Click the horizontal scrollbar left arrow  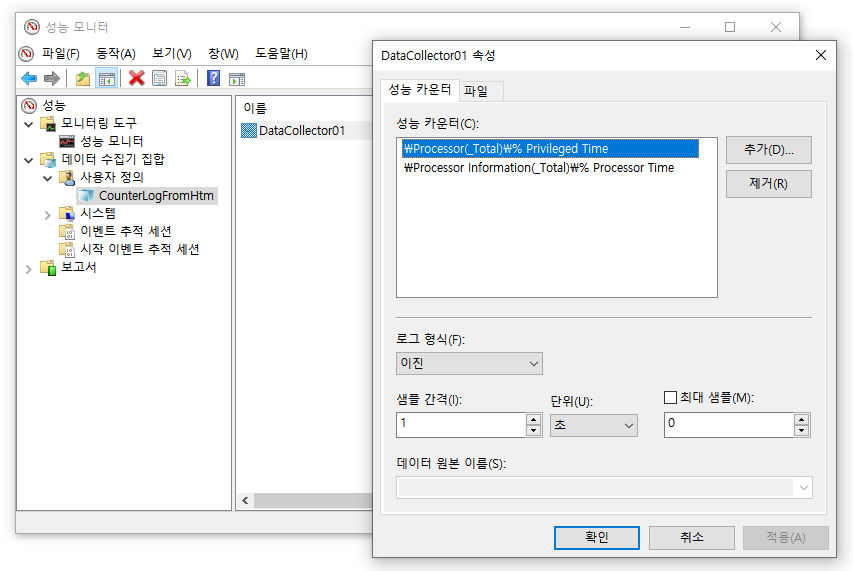[x=245, y=501]
